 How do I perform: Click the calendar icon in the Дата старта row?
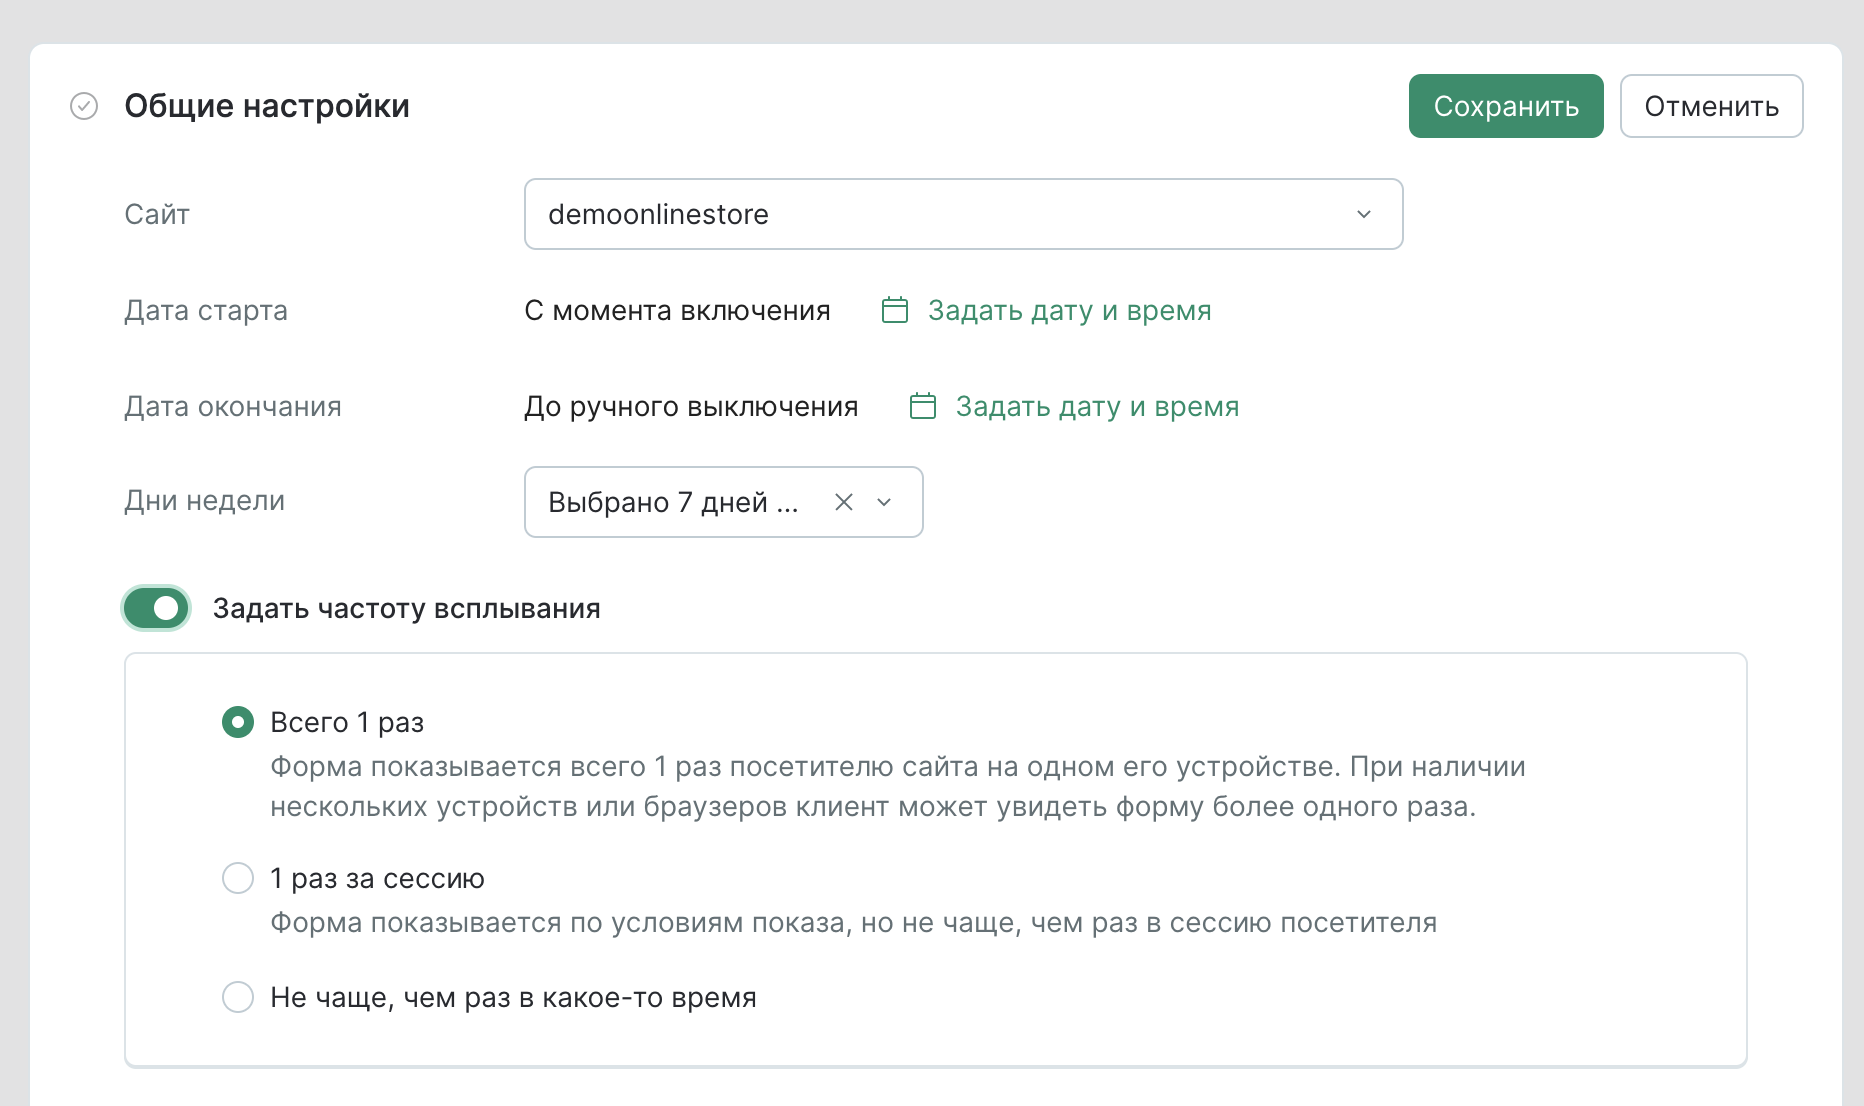pos(895,310)
